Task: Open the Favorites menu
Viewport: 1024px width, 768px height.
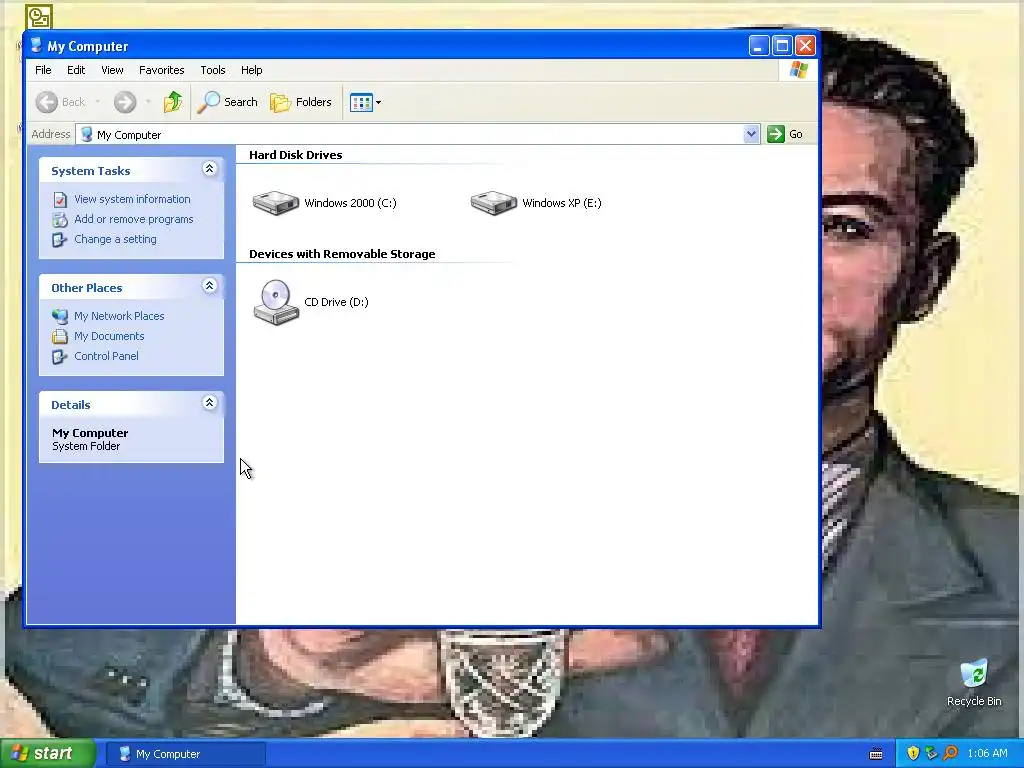Action: 161,70
